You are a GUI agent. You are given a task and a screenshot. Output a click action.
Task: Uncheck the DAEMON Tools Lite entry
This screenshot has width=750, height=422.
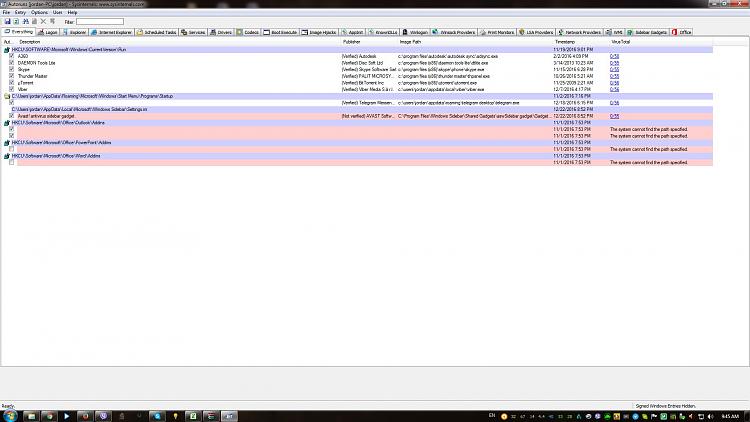point(11,63)
